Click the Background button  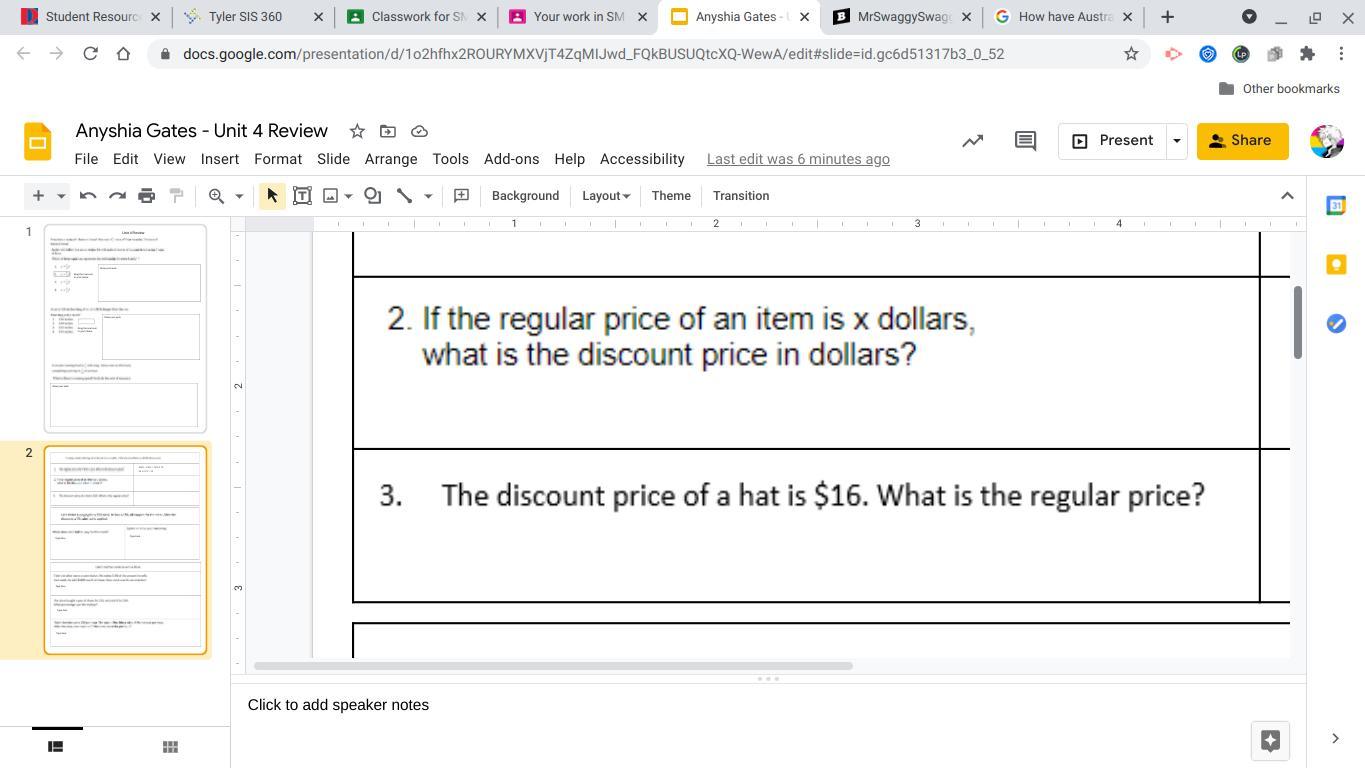tap(525, 196)
